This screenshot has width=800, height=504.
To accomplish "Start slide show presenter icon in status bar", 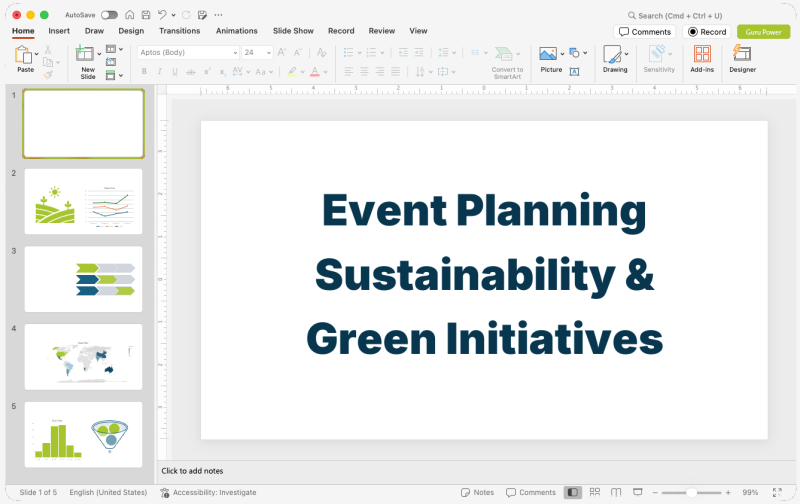I will pyautogui.click(x=638, y=492).
